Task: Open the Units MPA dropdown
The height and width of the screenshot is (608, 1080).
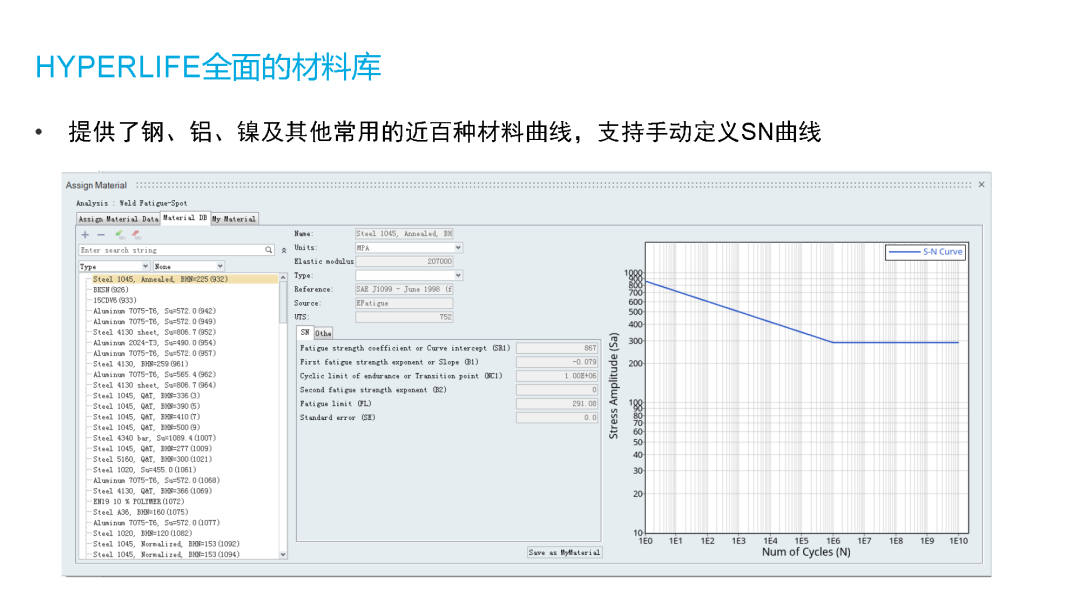Action: 408,248
